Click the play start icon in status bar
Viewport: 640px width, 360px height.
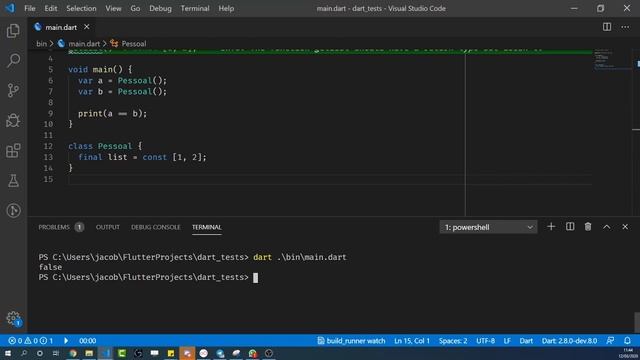pos(66,340)
